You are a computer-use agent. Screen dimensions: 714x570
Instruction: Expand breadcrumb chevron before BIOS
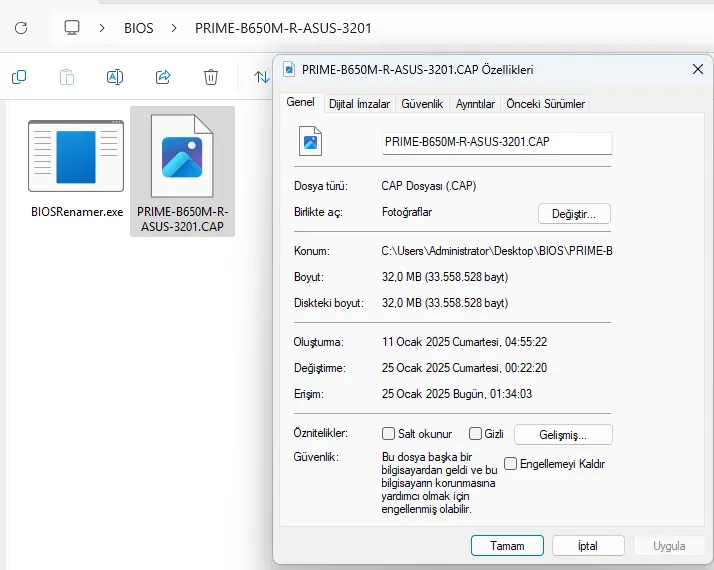pos(102,28)
